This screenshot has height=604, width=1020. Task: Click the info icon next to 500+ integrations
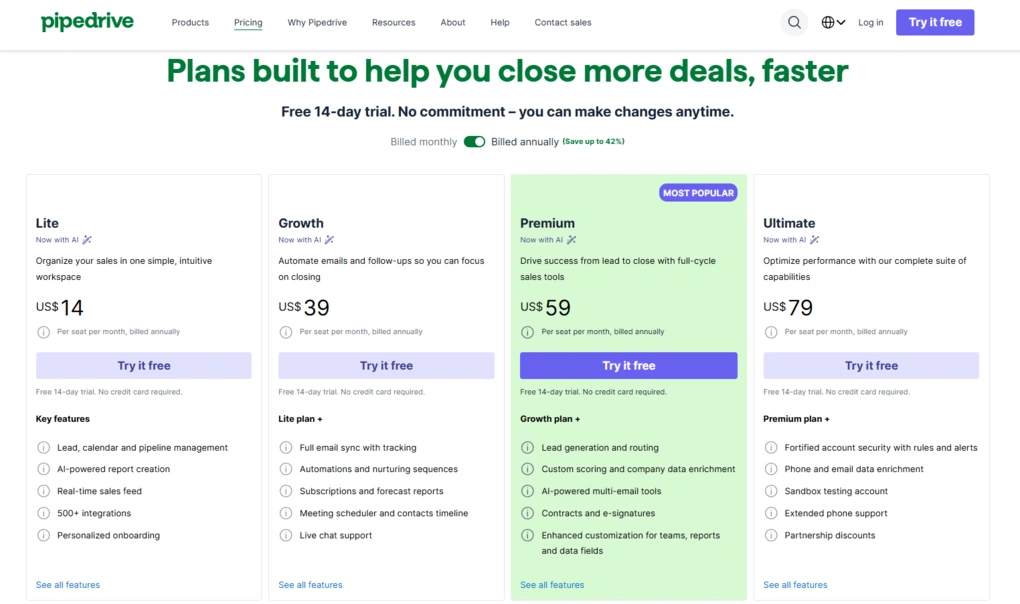42,513
